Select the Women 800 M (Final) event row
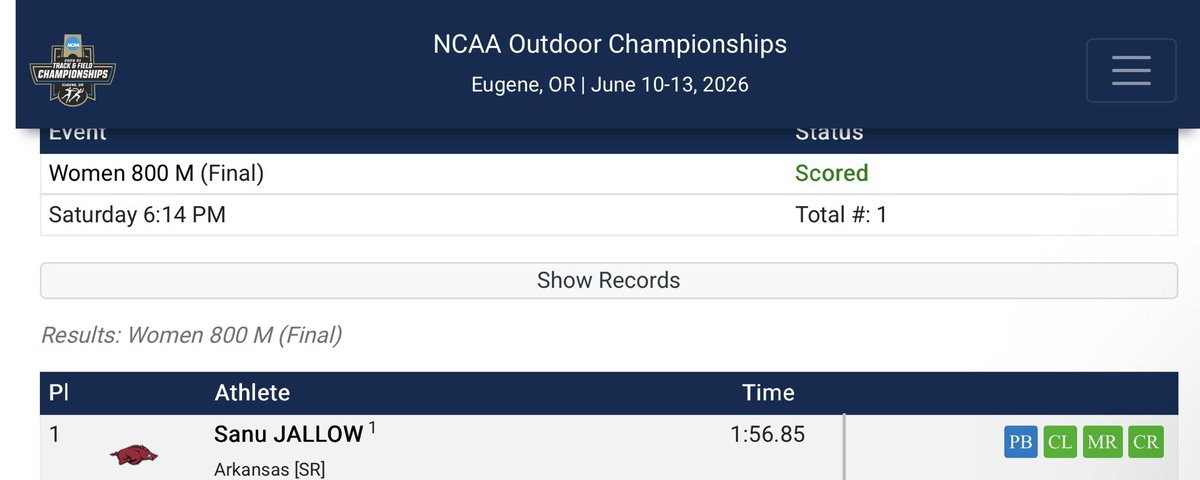 [608, 173]
